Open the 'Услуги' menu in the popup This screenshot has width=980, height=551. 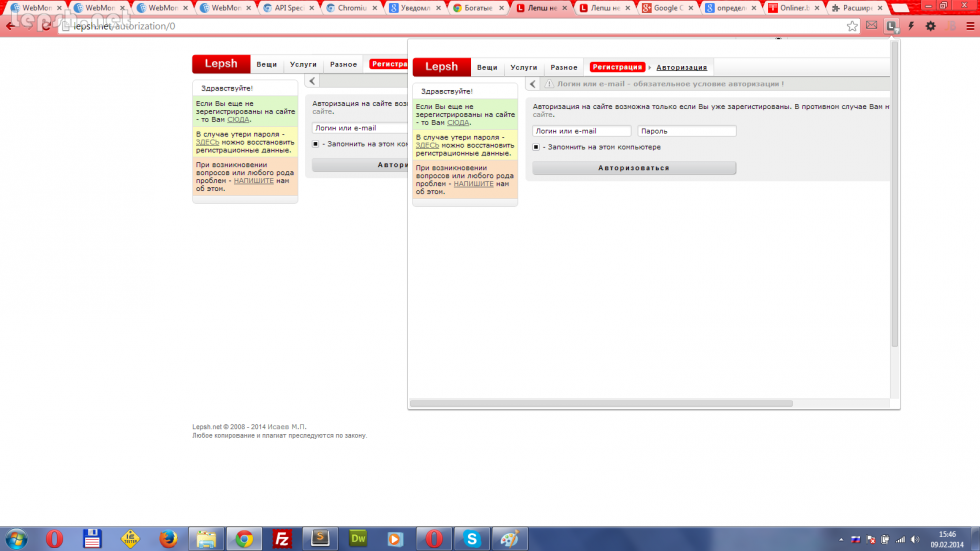tap(523, 67)
